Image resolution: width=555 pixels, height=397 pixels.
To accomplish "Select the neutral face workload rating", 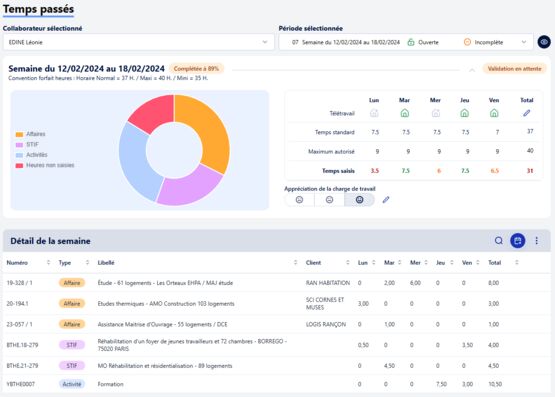I will pos(329,200).
